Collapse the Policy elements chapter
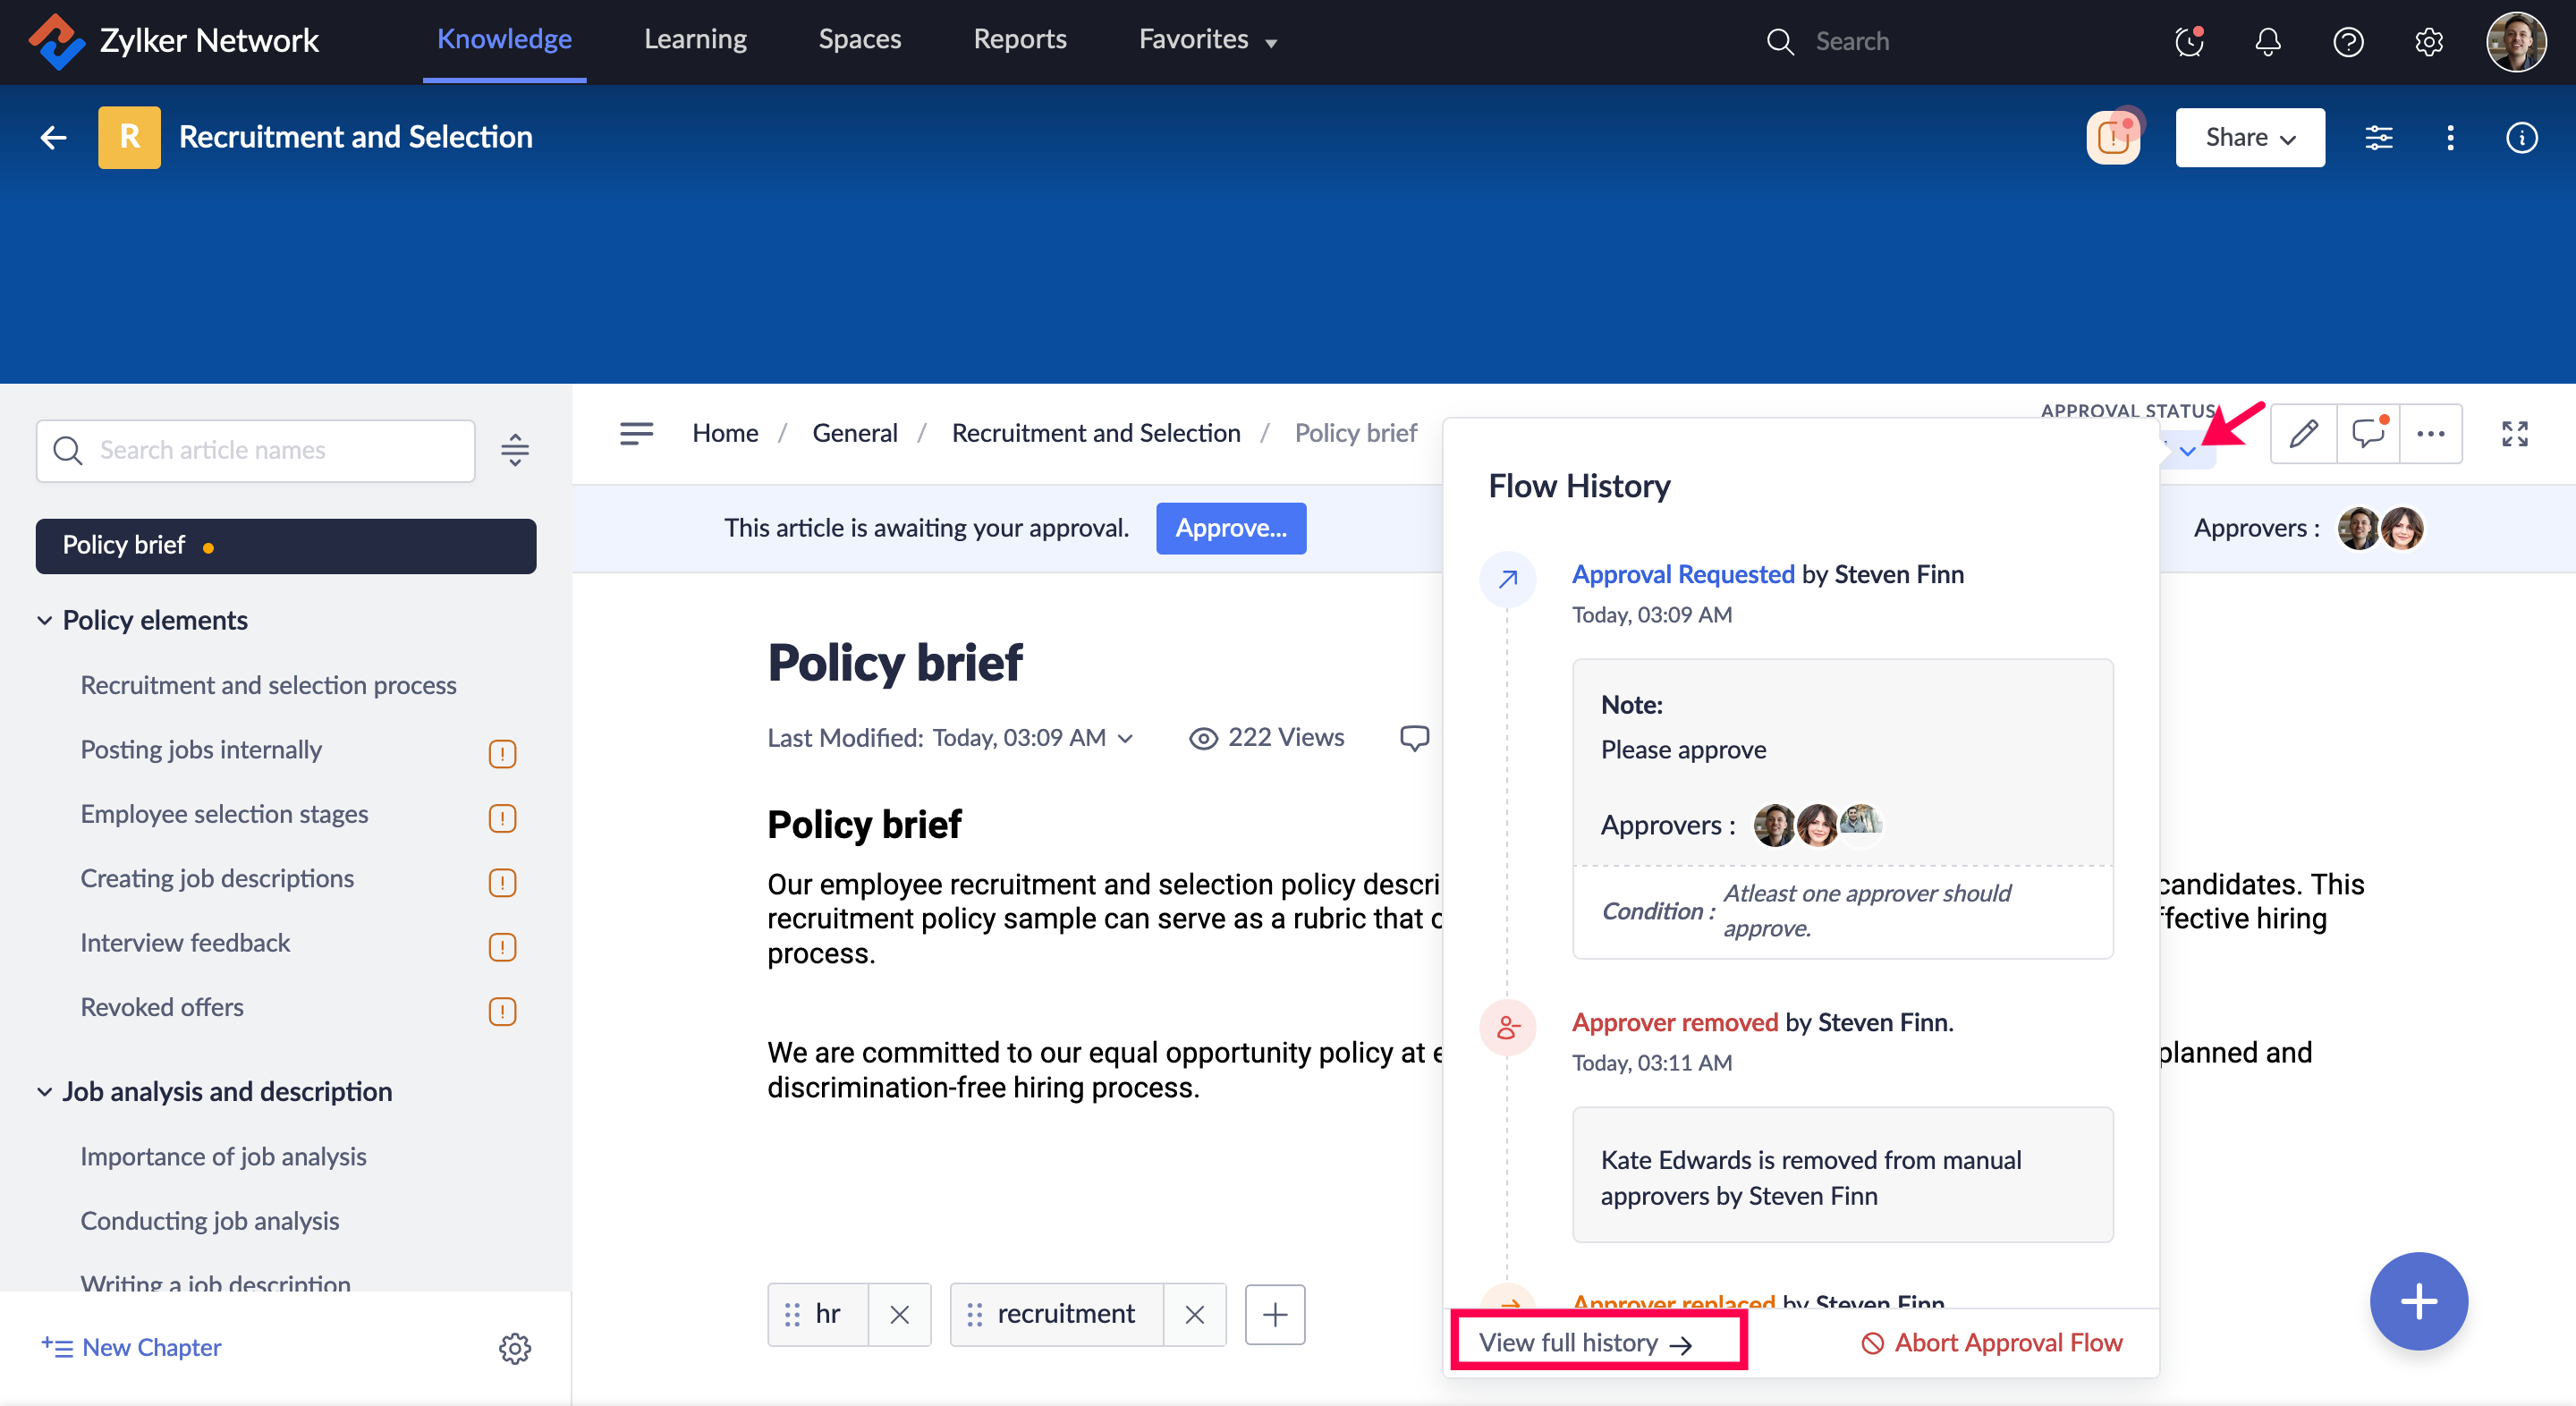This screenshot has width=2576, height=1406. point(45,620)
